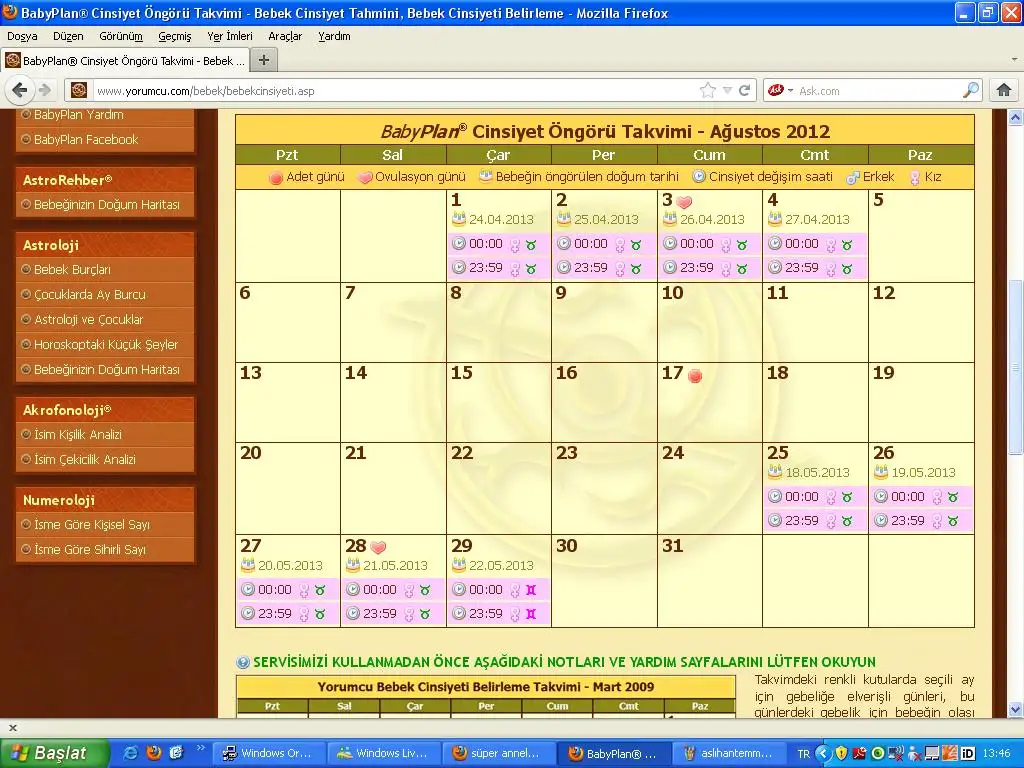Open Çocuklarda Ay Burcu link

(x=89, y=295)
